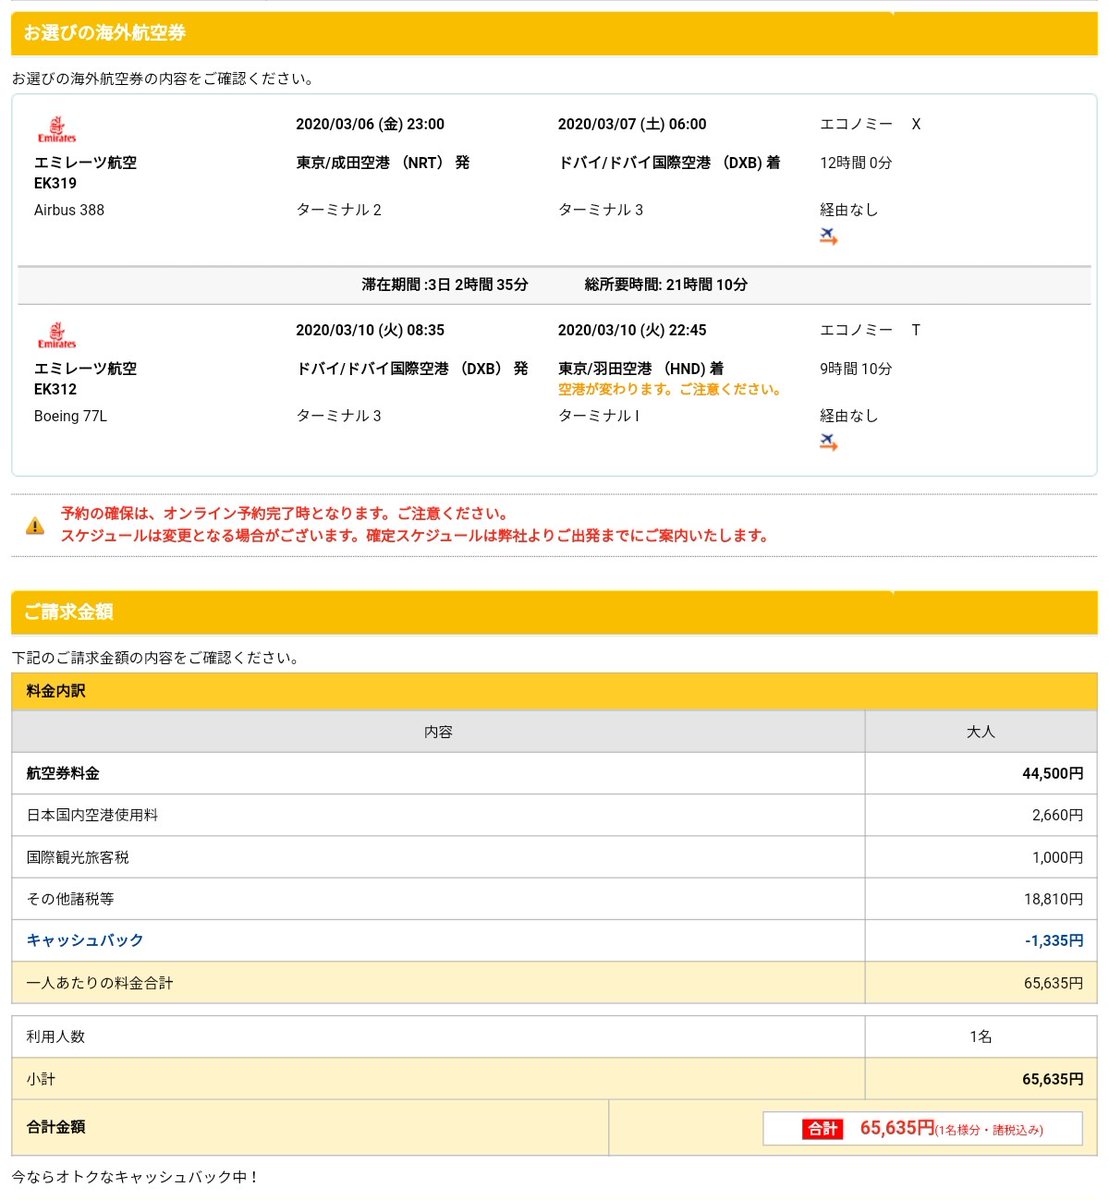Click the その他諸税等 row label
The height and width of the screenshot is (1200, 1109).
pyautogui.click(x=70, y=900)
